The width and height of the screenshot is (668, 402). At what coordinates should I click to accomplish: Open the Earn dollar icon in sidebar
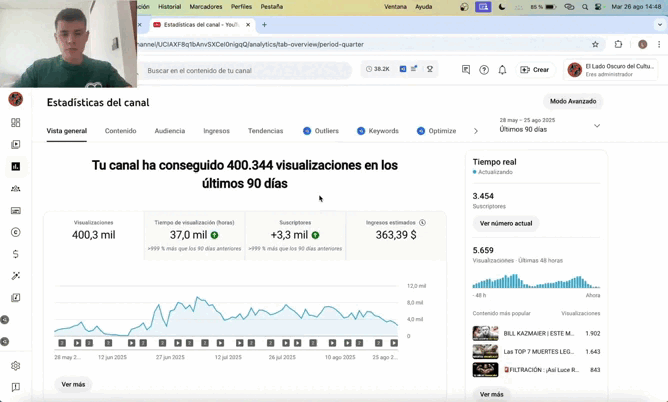15,254
